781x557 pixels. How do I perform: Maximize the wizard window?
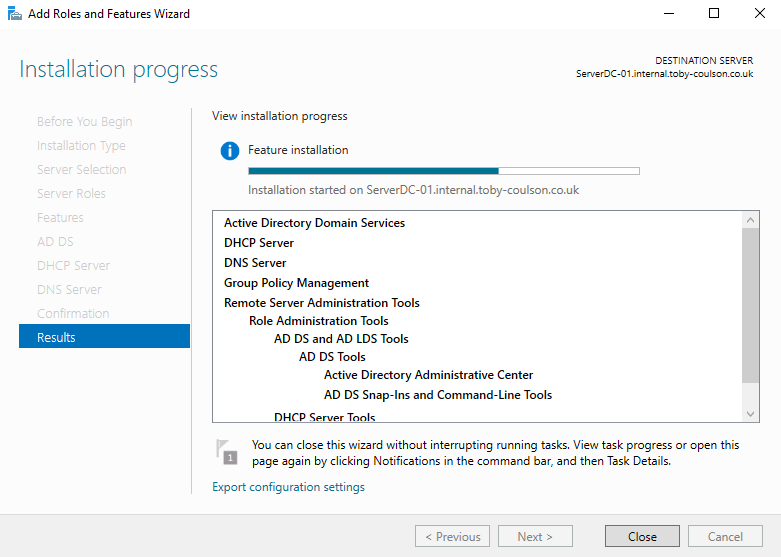[714, 14]
